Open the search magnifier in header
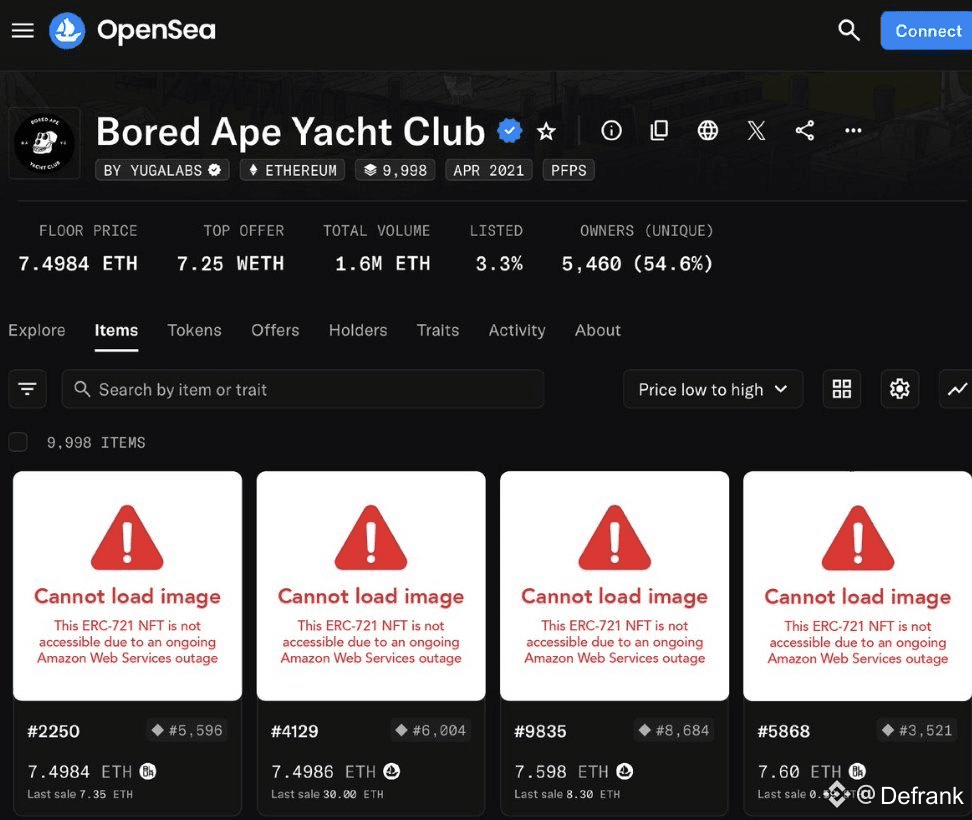Screen dimensions: 972x820 [849, 30]
